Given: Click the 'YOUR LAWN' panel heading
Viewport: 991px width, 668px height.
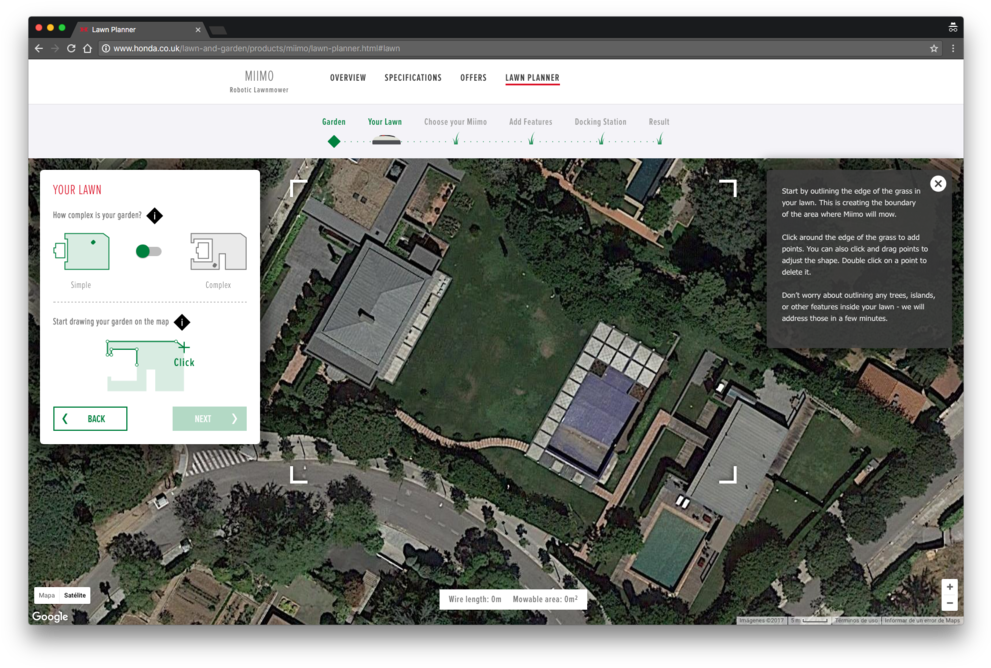Looking at the screenshot, I should 77,190.
